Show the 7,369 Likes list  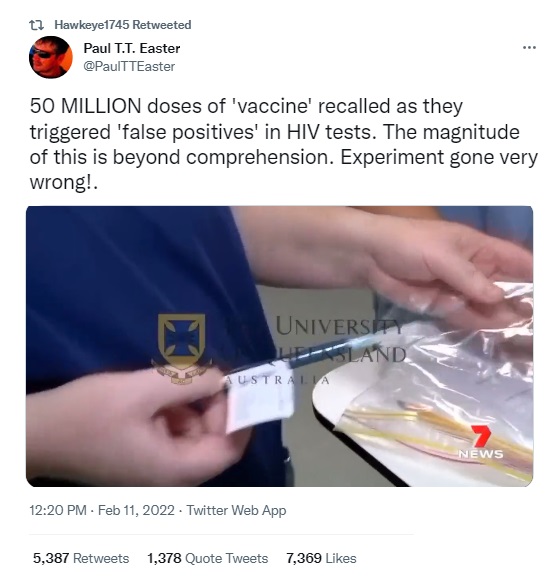tap(321, 558)
